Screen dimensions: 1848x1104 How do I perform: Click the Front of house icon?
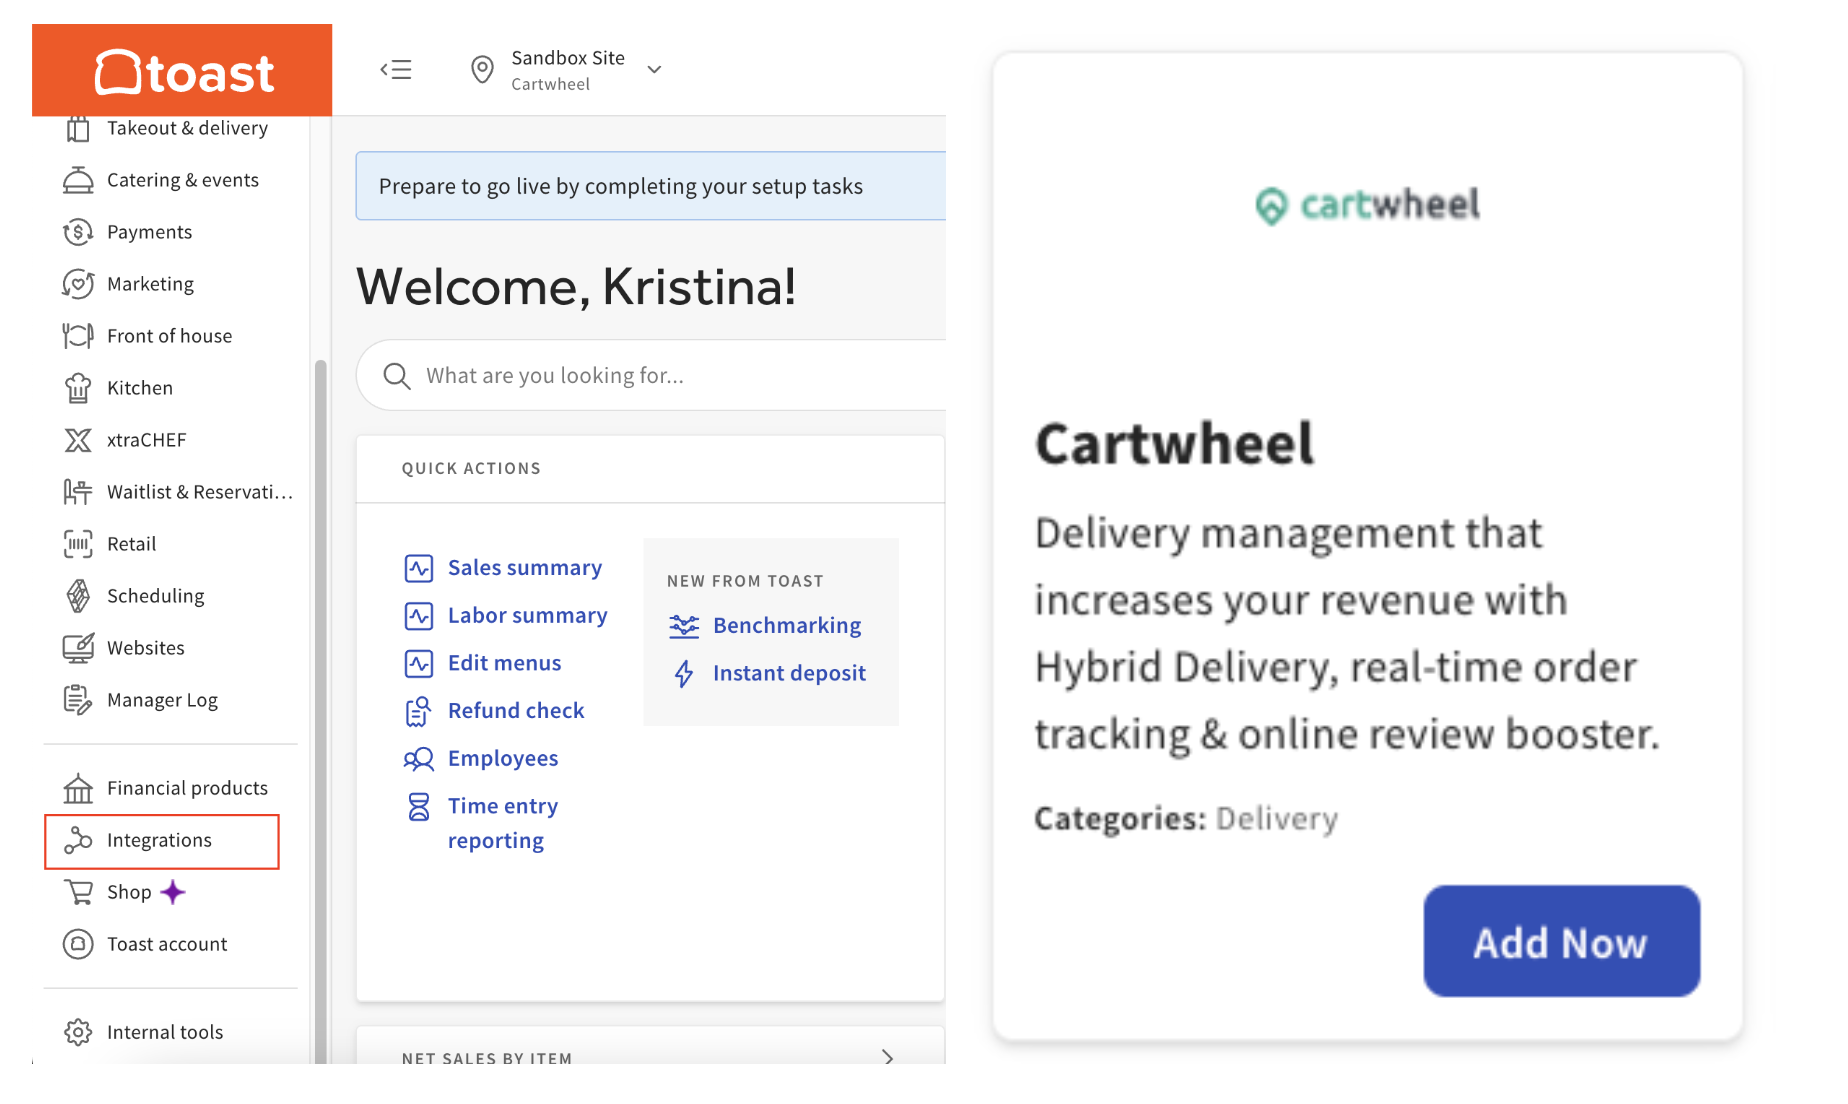pos(78,336)
